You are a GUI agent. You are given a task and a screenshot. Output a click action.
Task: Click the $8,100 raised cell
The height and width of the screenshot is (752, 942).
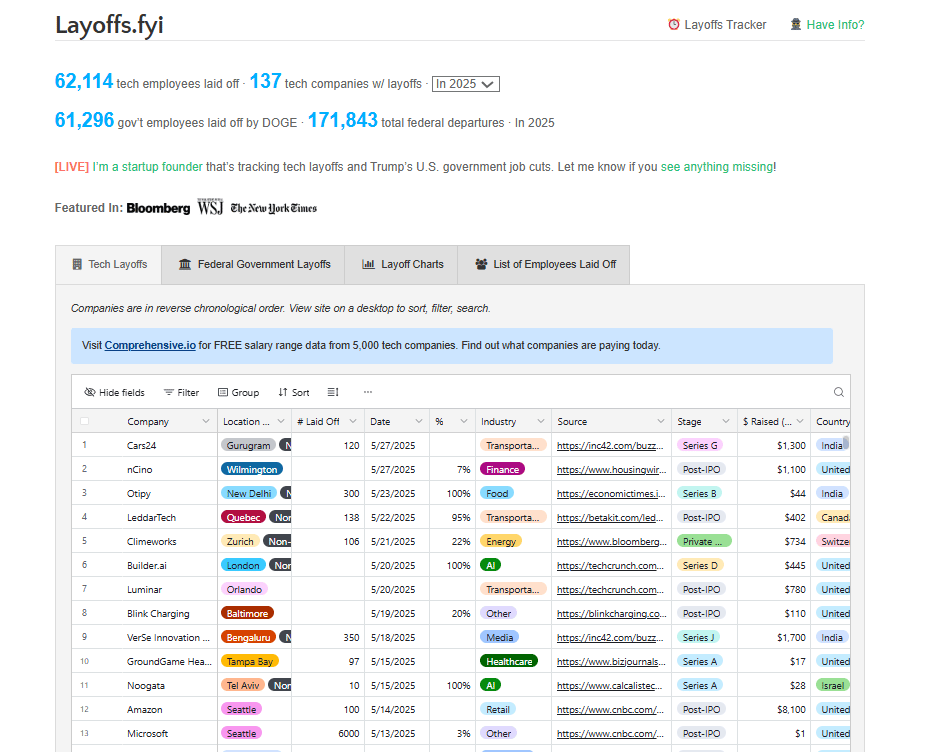[x=774, y=709]
